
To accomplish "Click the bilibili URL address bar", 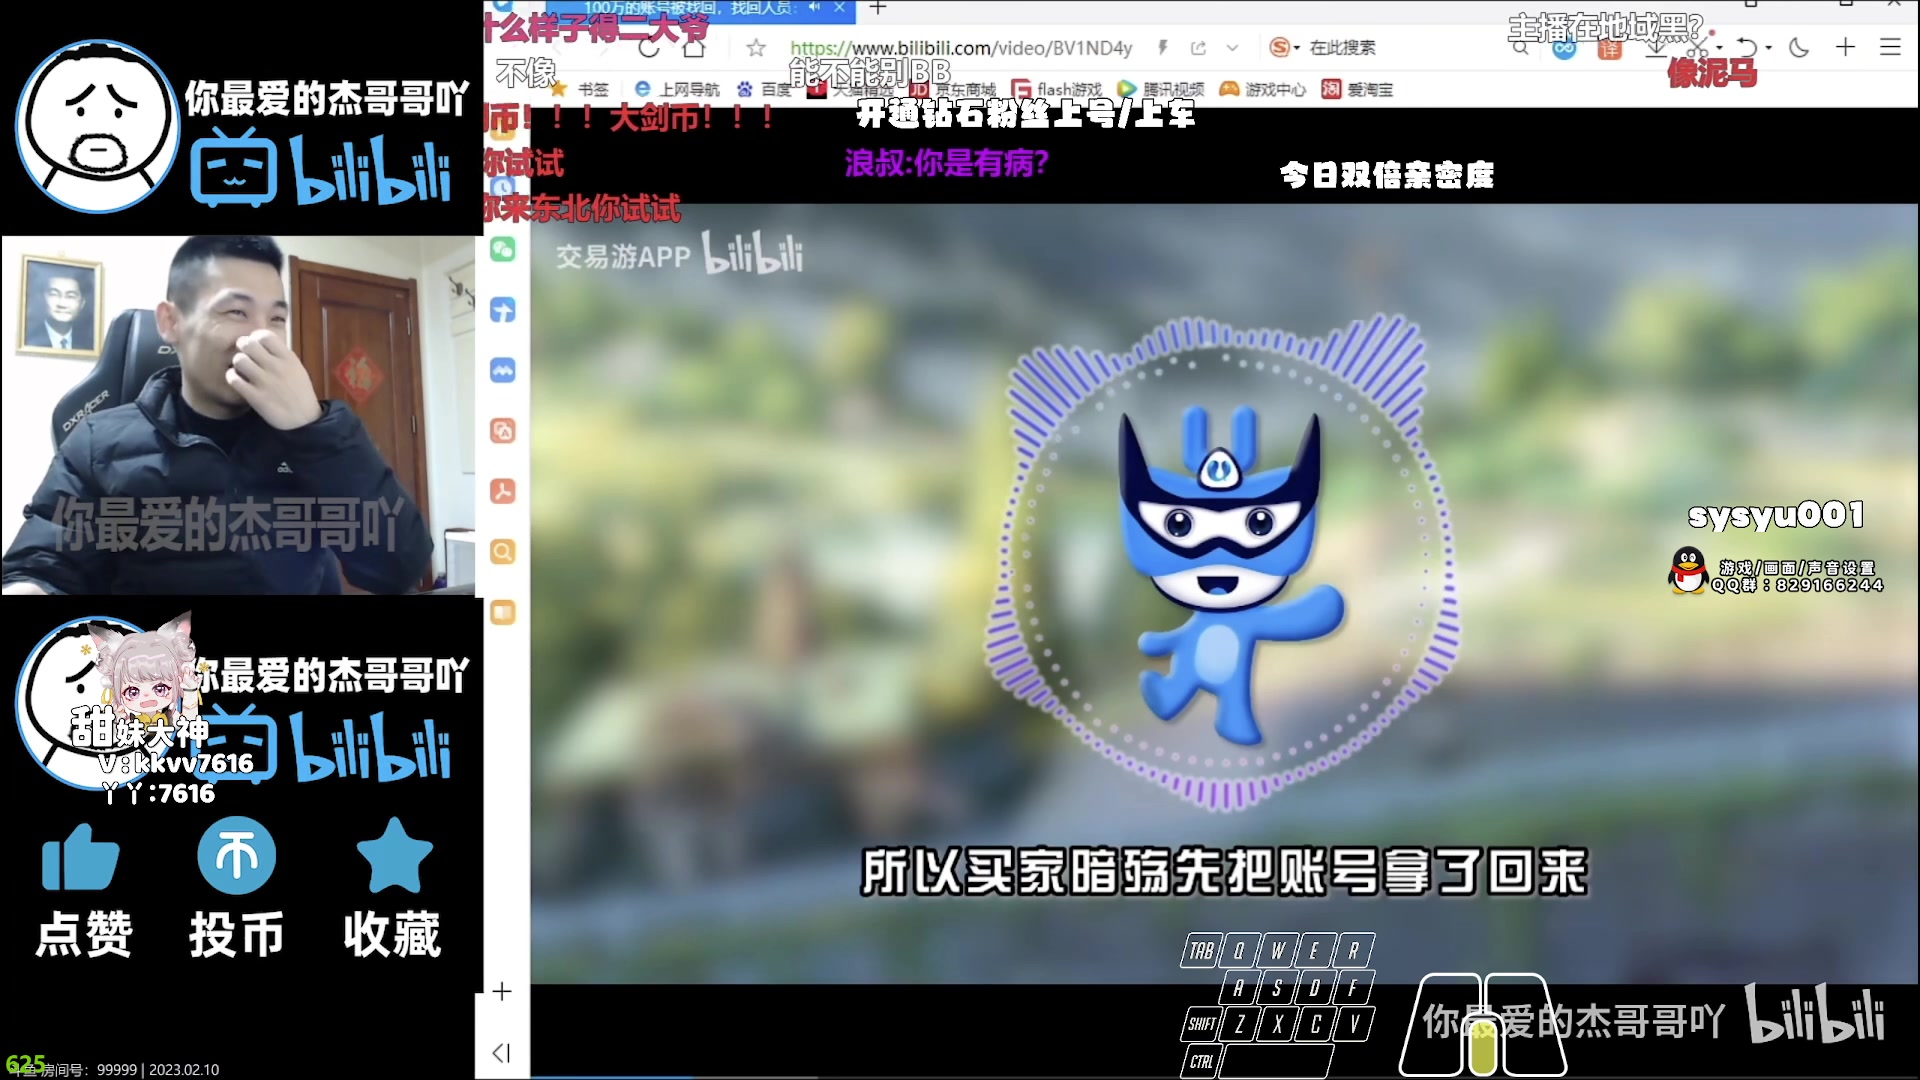I will pyautogui.click(x=961, y=48).
